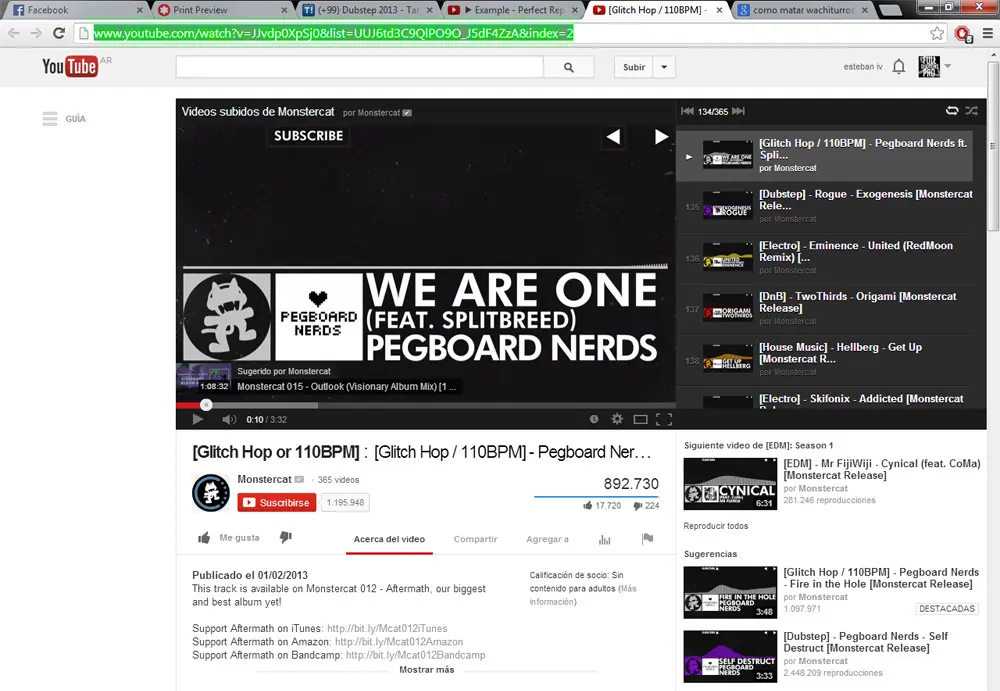Skip to next playlist video icon

coord(738,111)
